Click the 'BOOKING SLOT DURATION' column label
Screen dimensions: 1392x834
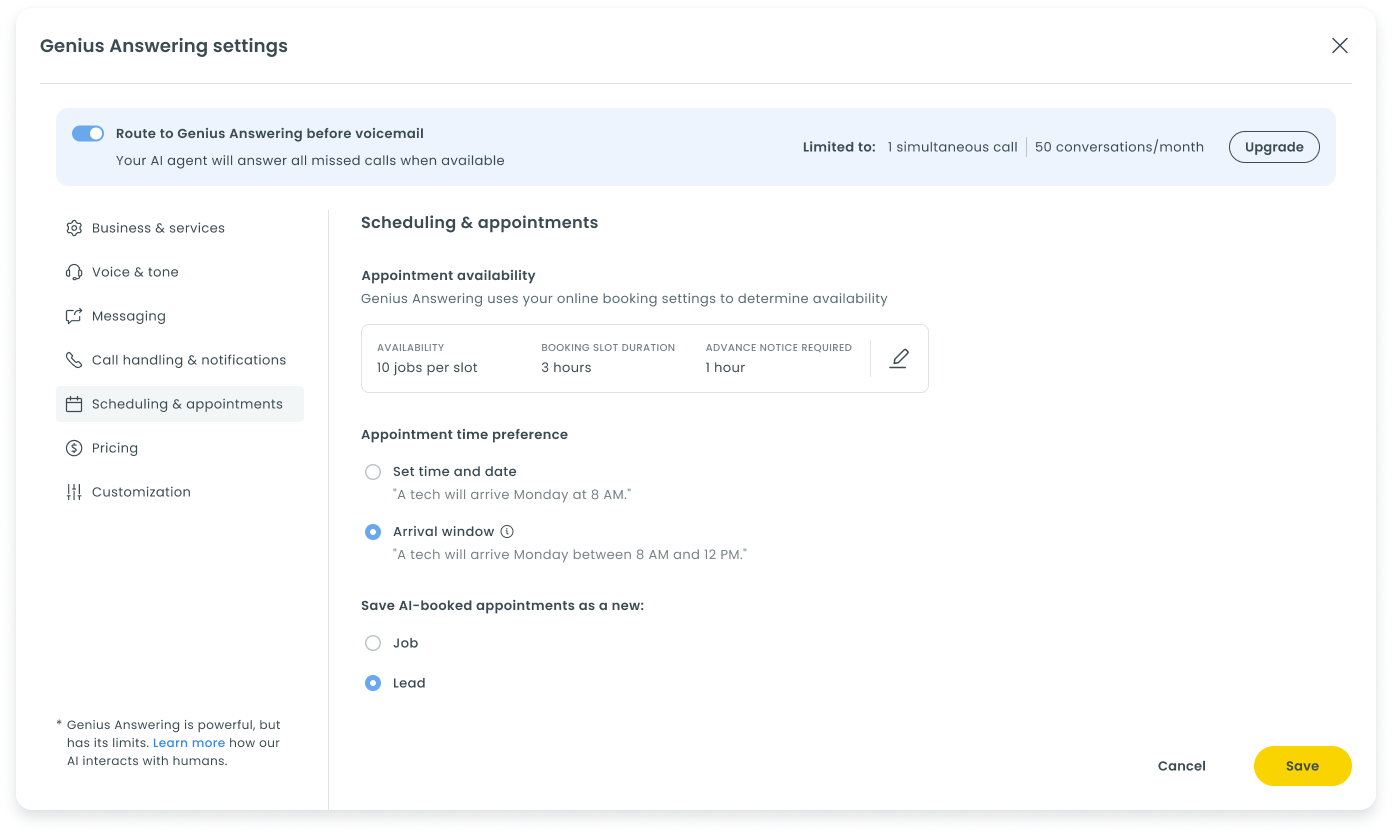point(608,348)
